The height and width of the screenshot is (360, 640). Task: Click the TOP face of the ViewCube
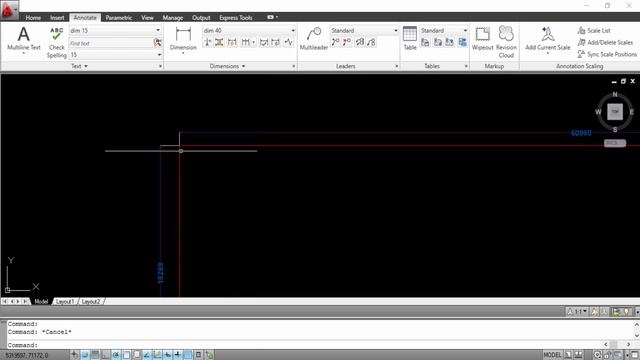pyautogui.click(x=615, y=112)
